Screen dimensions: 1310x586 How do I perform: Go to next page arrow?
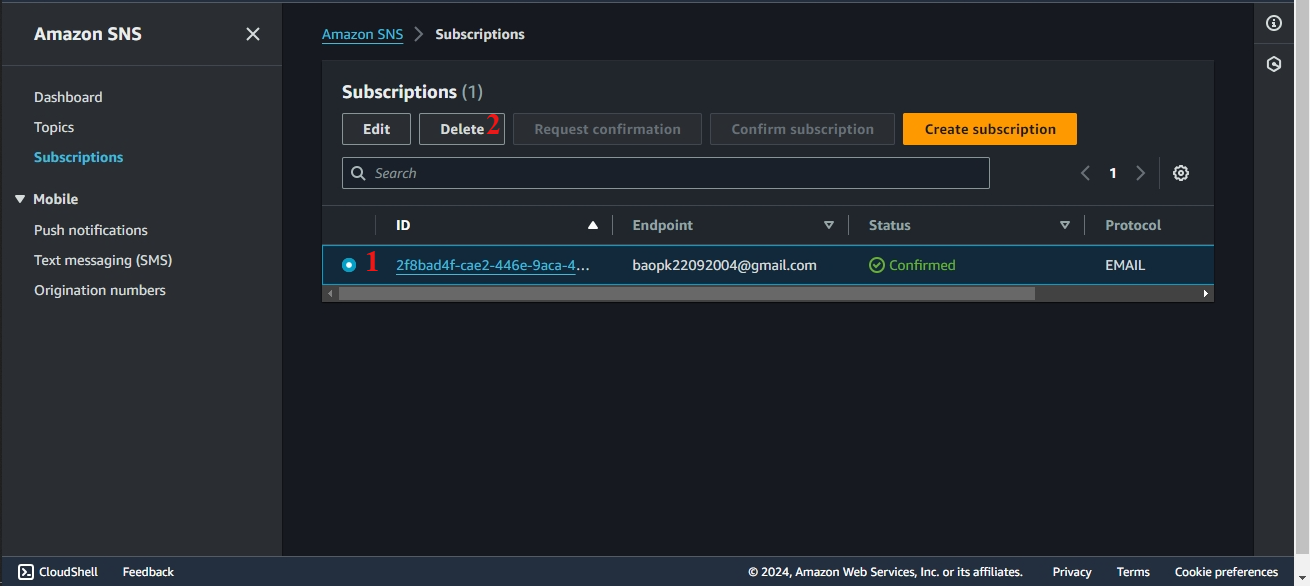pyautogui.click(x=1140, y=173)
